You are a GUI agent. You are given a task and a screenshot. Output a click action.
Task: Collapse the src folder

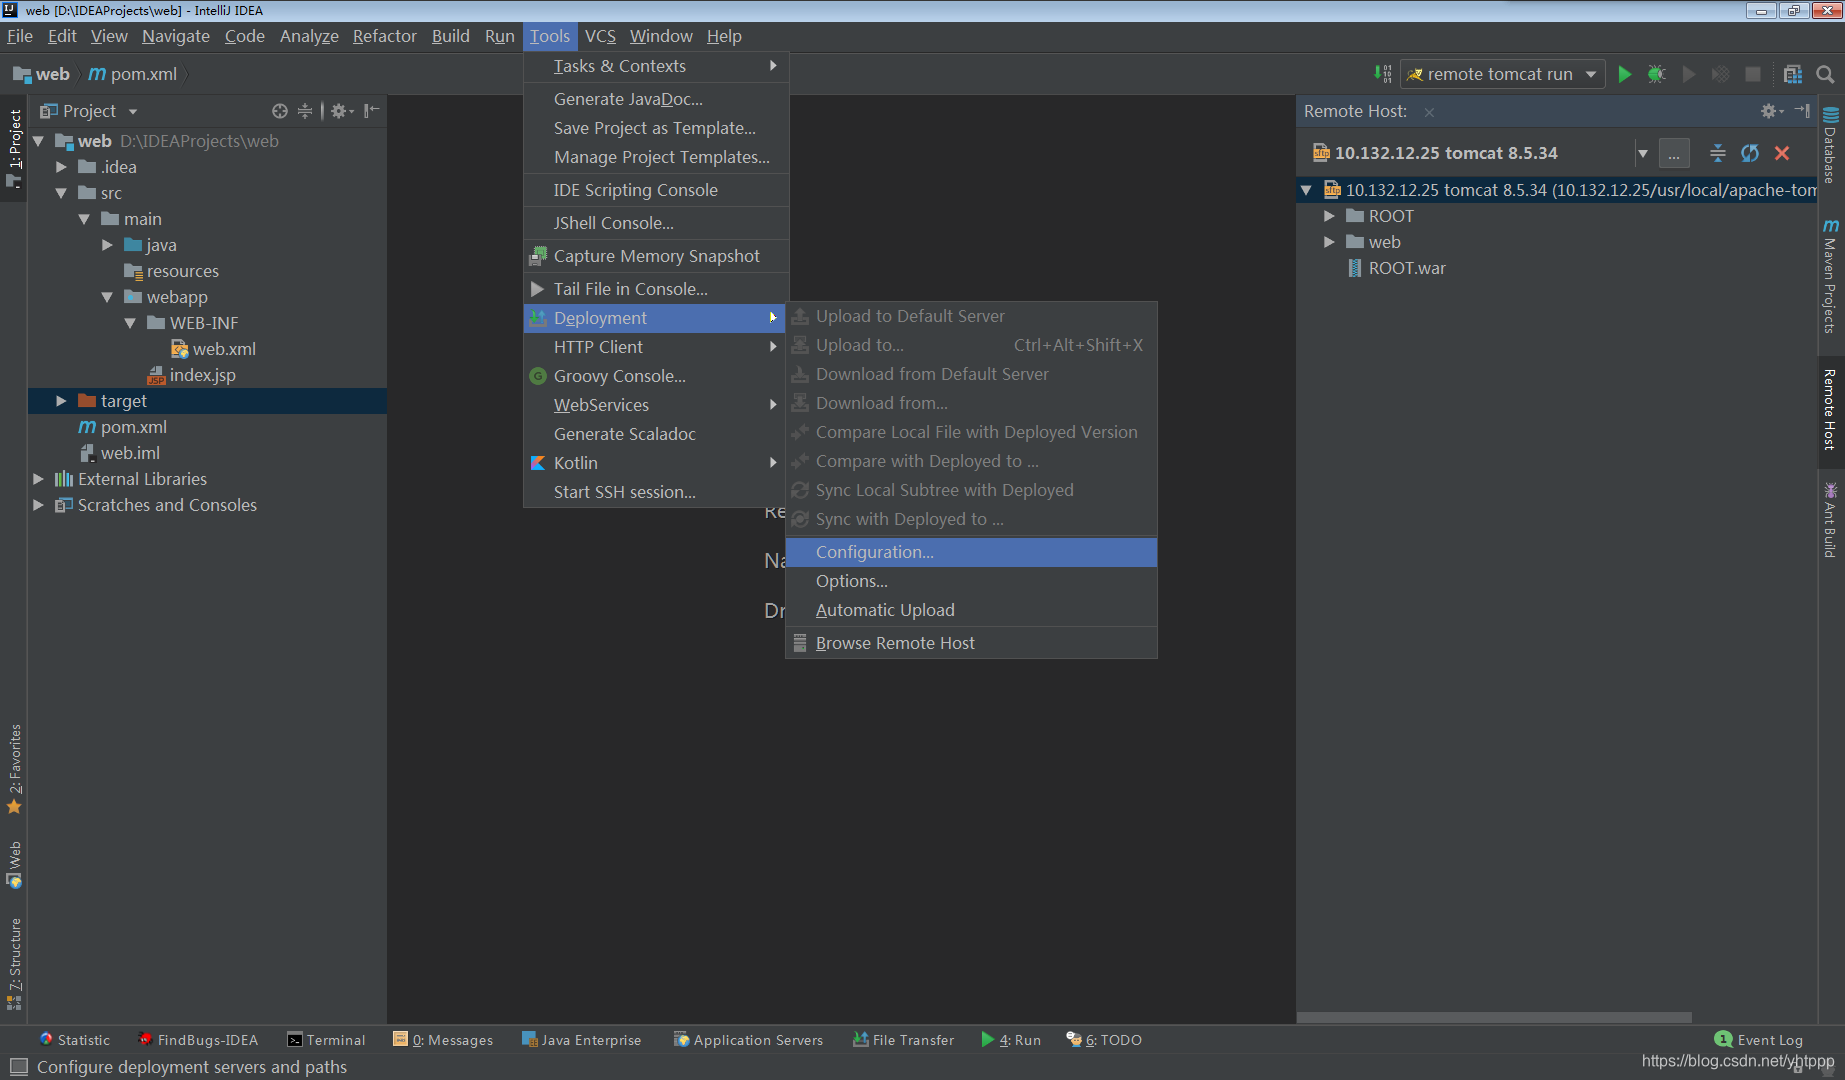point(61,193)
